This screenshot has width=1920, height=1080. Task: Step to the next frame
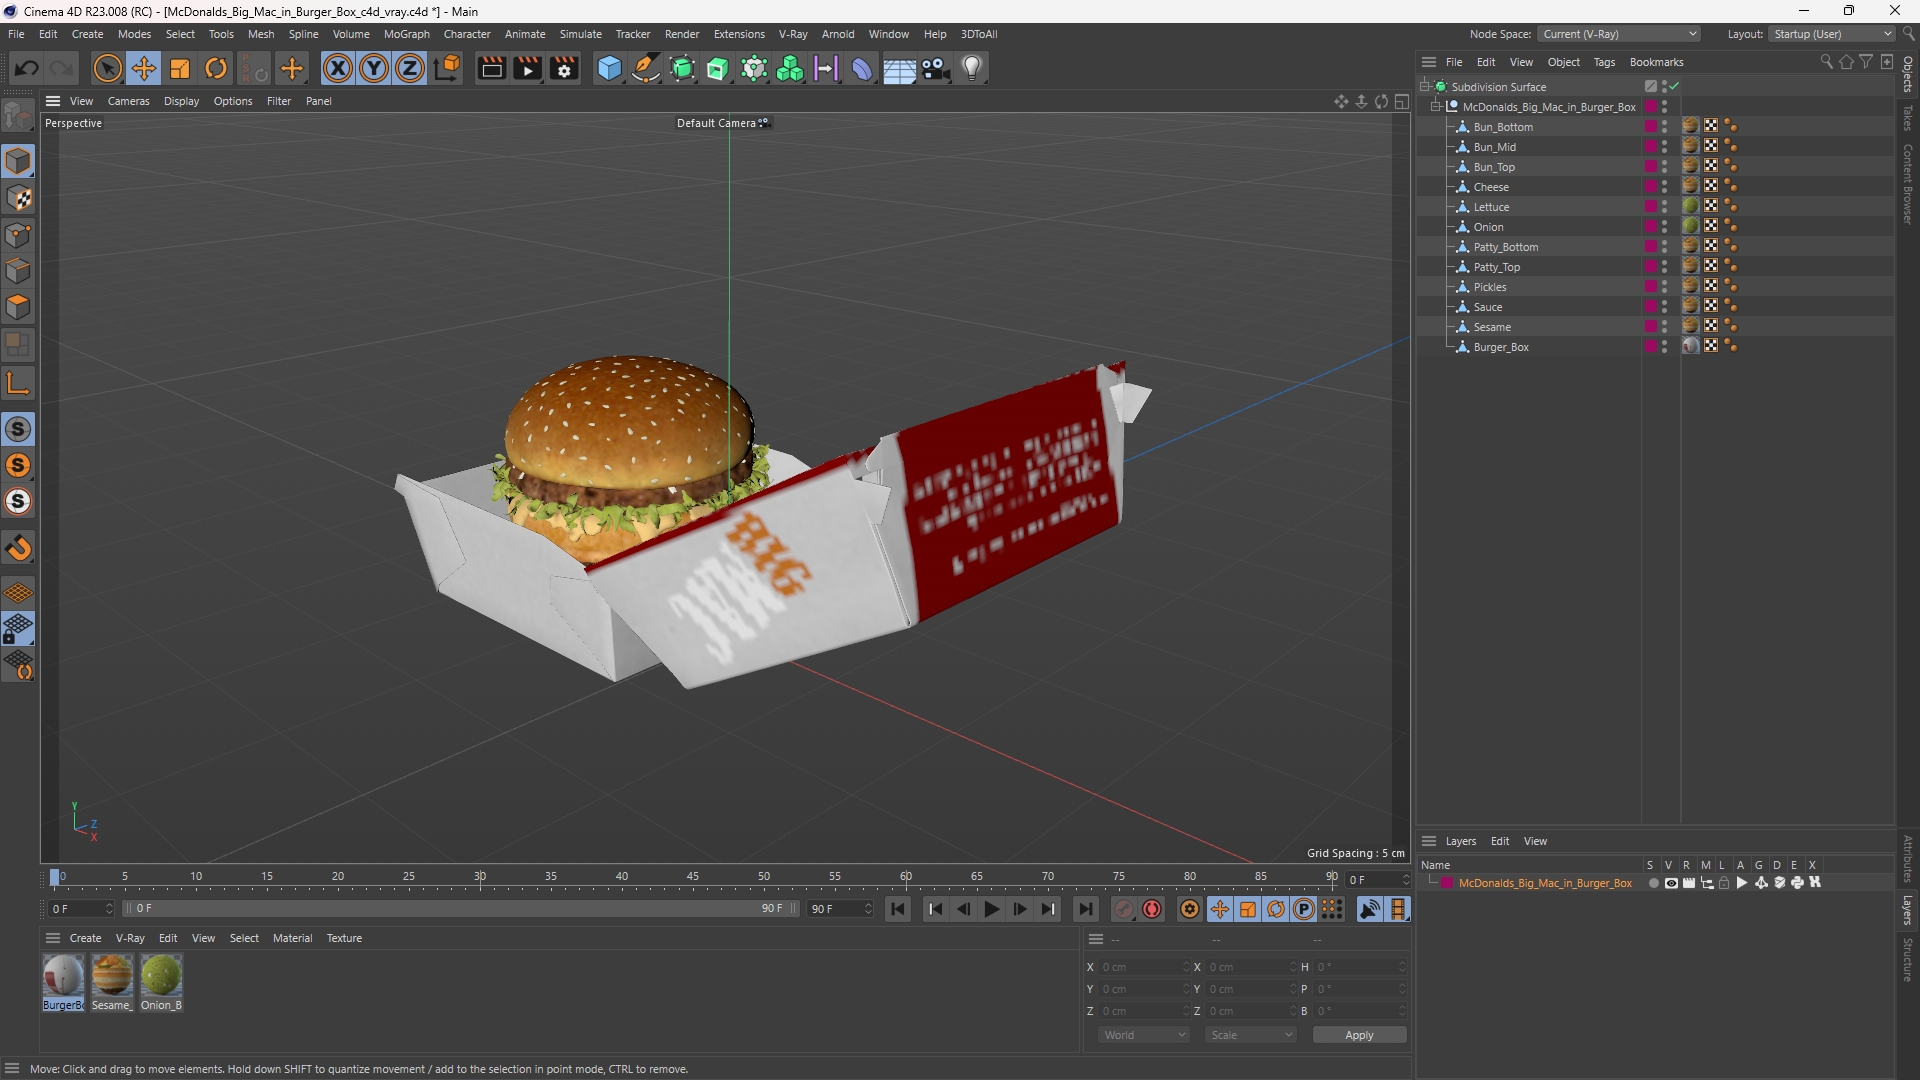[x=1020, y=909]
